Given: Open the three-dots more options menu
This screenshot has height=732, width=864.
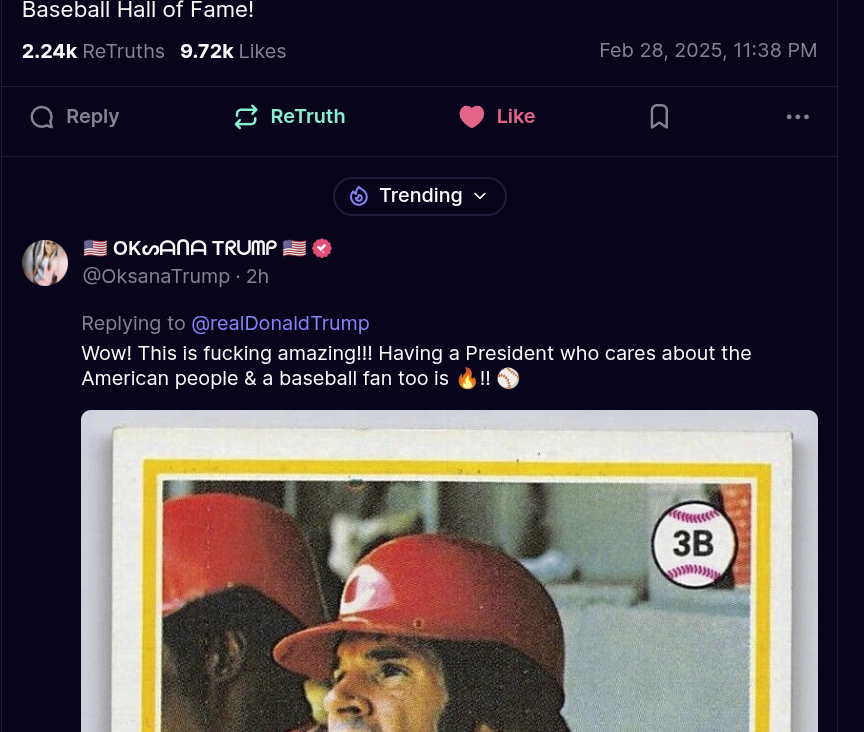Looking at the screenshot, I should (x=797, y=117).
